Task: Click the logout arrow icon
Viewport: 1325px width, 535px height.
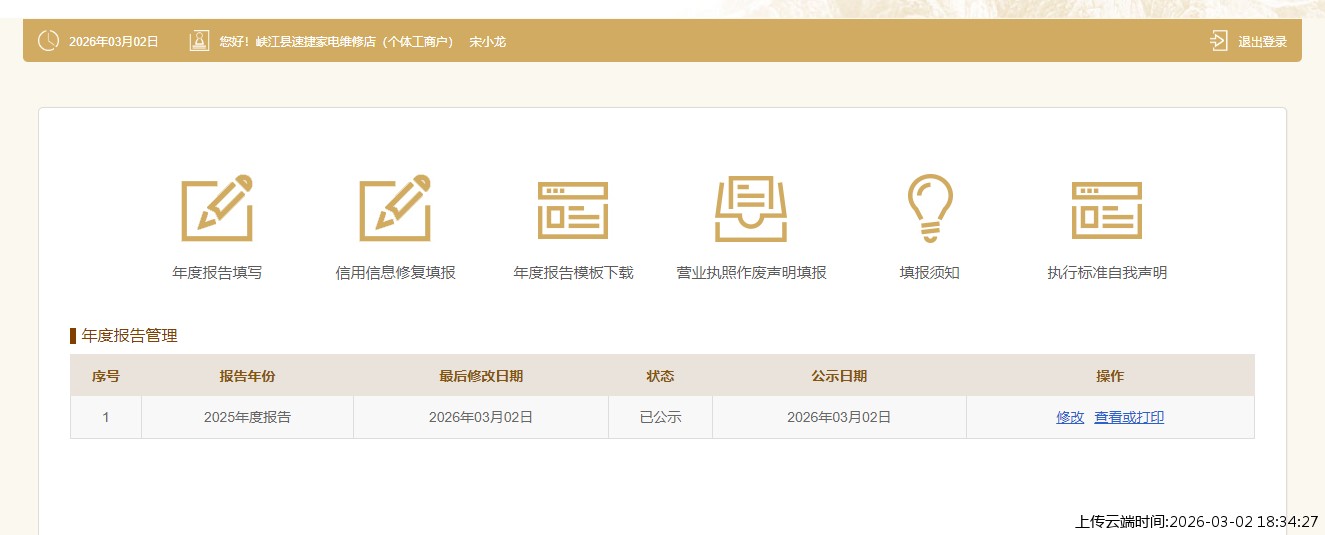Action: [x=1218, y=41]
